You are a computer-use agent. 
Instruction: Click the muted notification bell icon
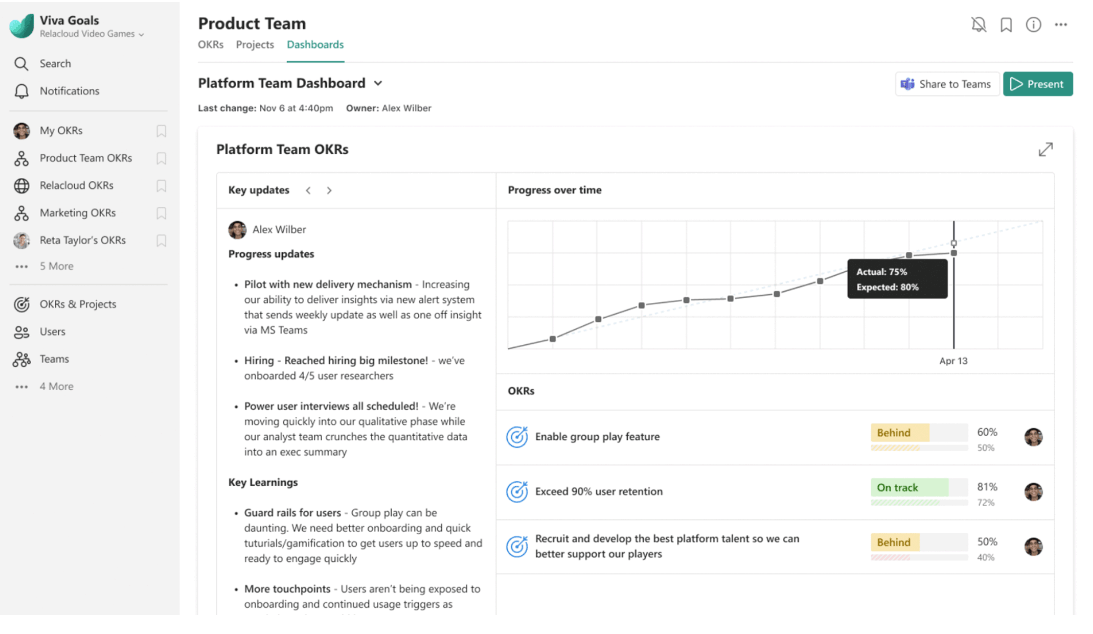click(x=978, y=25)
